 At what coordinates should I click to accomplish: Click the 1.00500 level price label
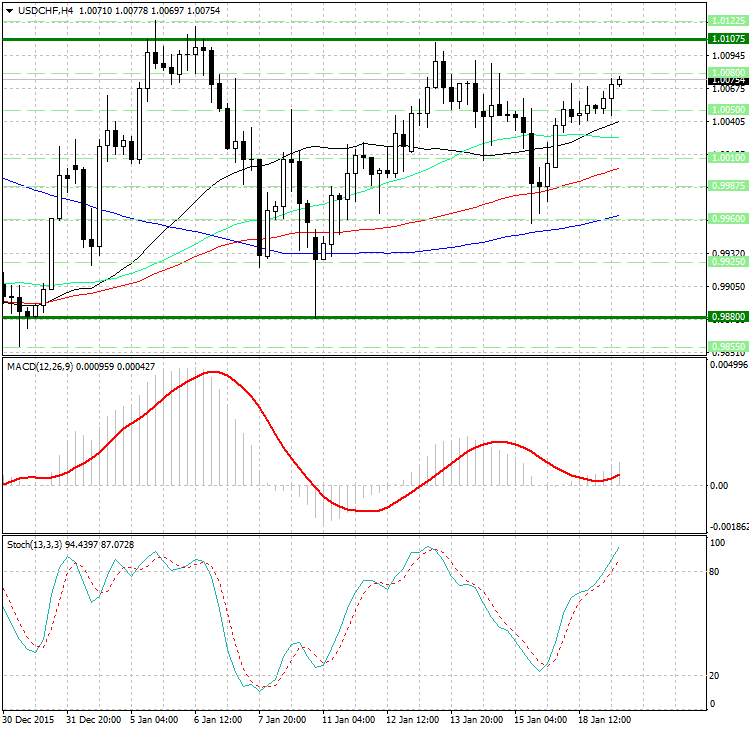[x=726, y=109]
